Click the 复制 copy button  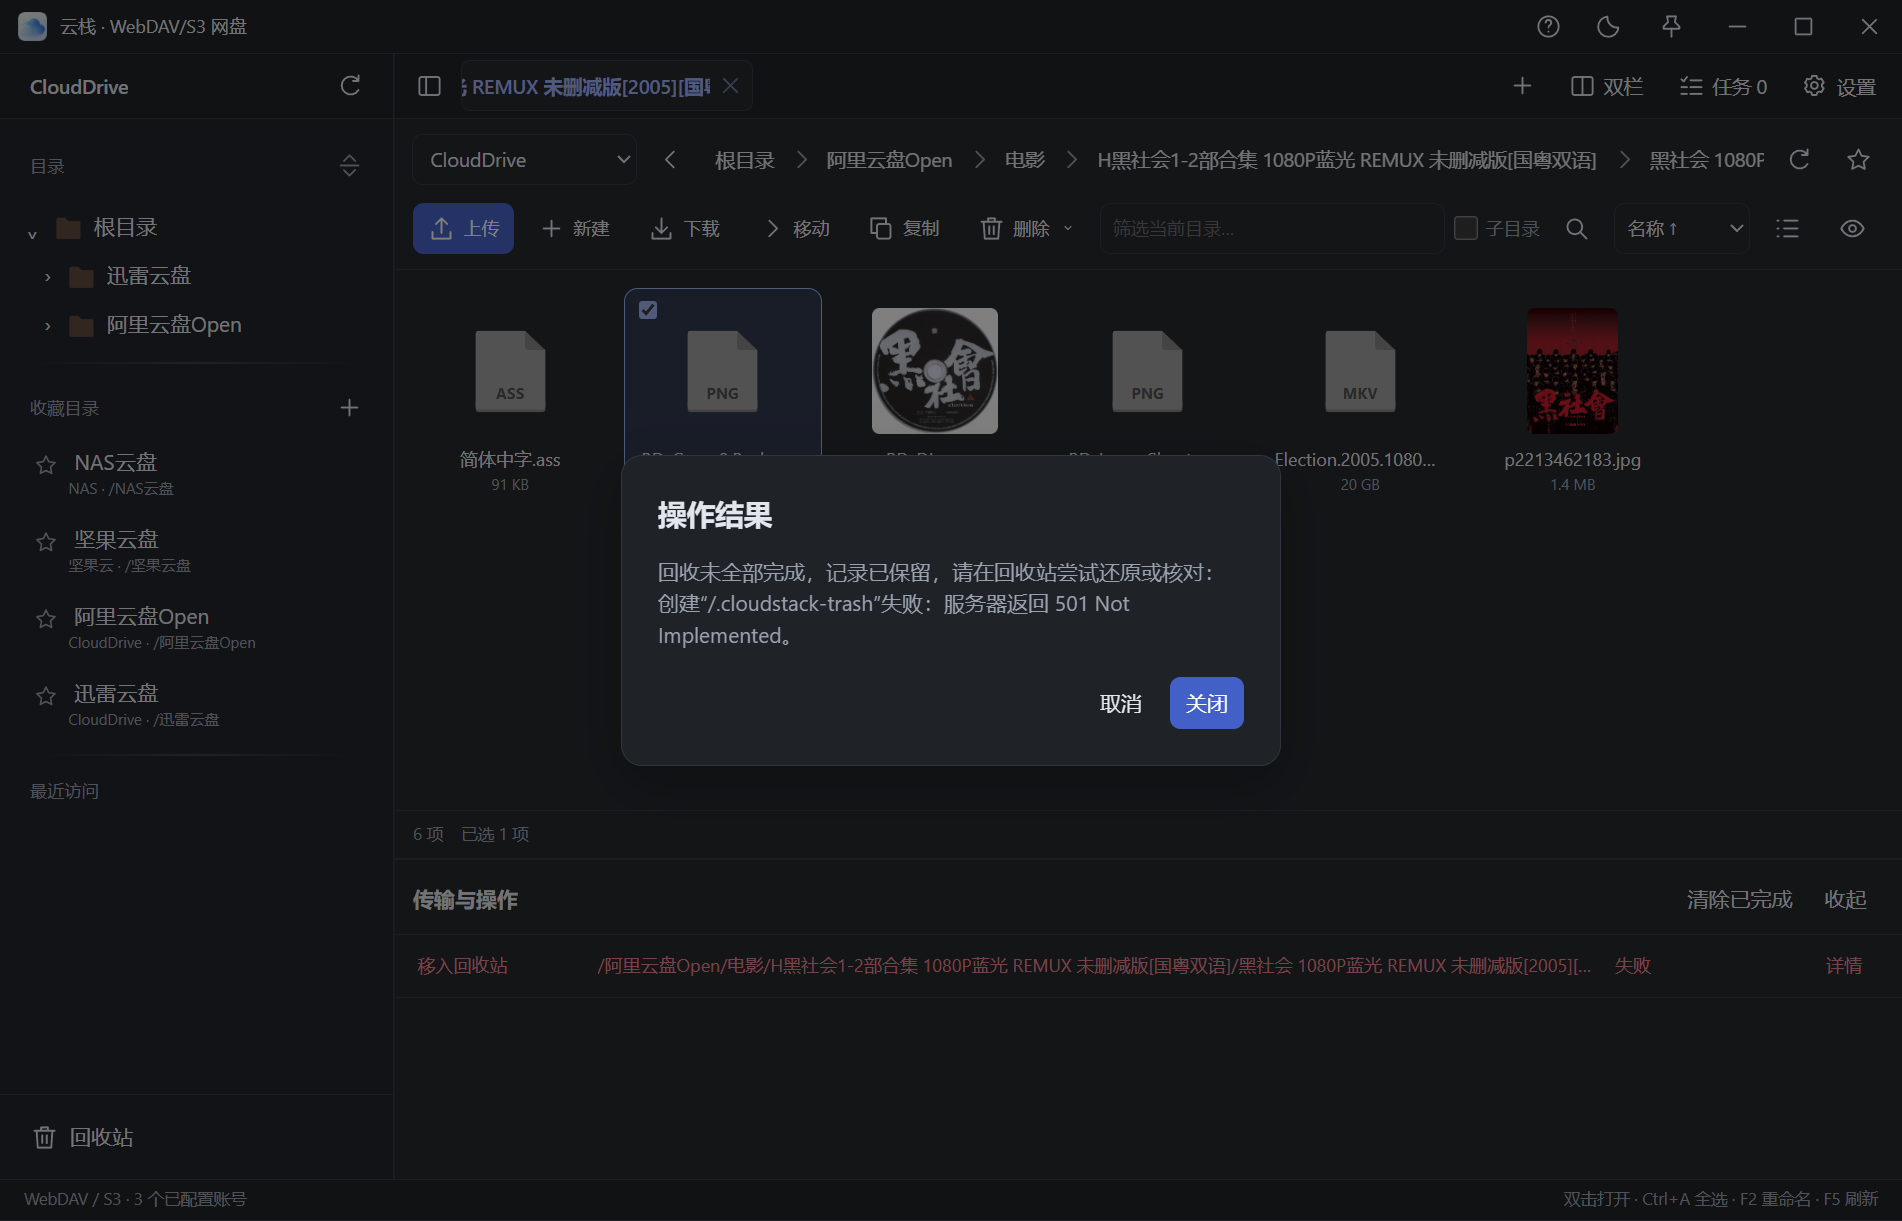pos(904,229)
